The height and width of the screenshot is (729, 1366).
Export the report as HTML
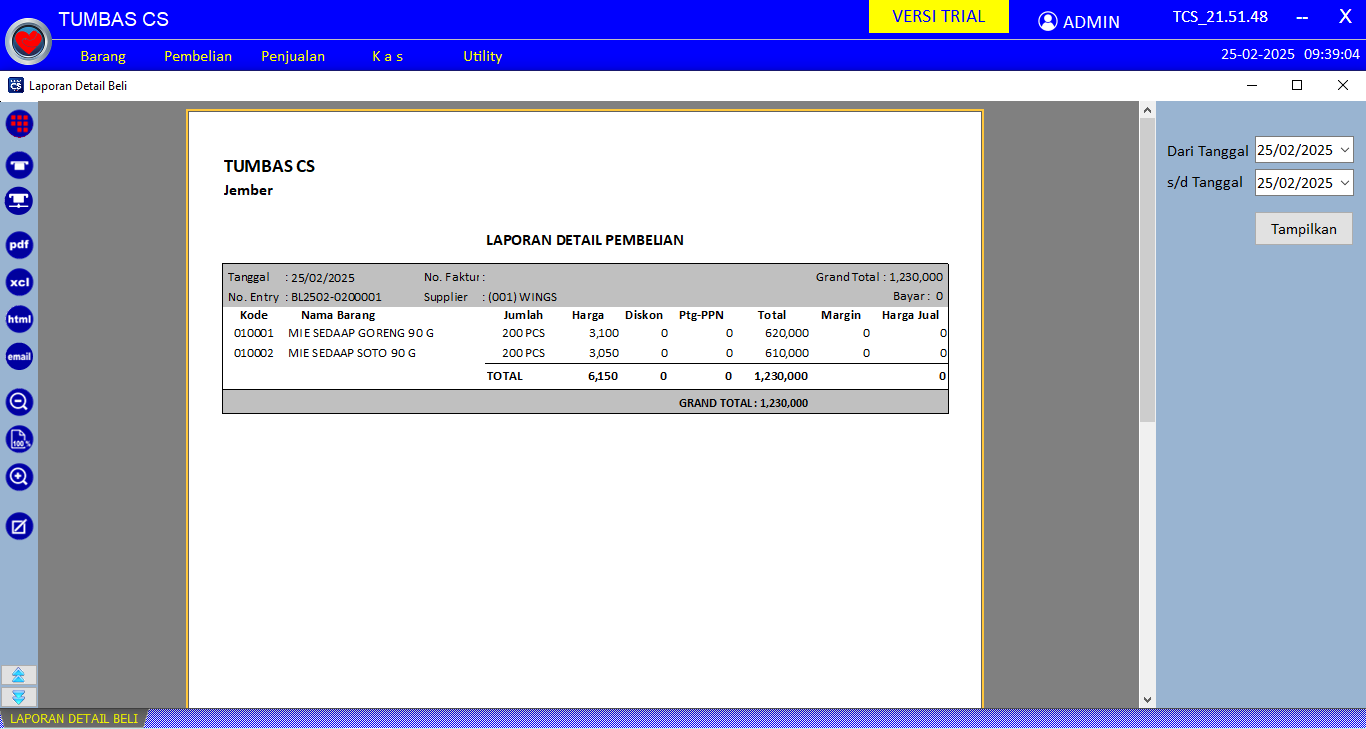[x=19, y=319]
